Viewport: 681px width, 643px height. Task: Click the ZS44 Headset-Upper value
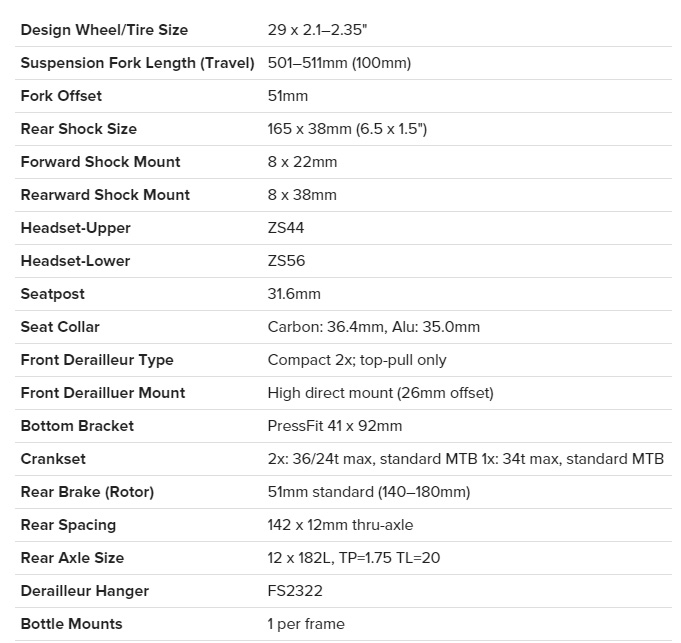tap(286, 228)
